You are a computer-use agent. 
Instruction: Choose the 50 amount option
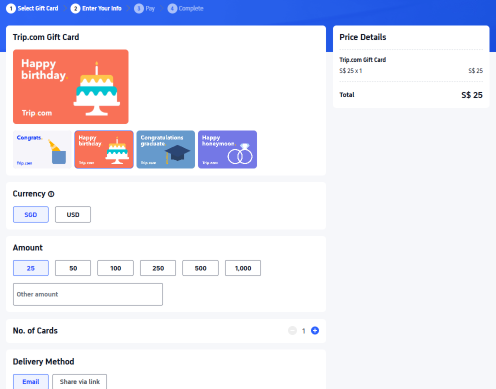(x=73, y=268)
